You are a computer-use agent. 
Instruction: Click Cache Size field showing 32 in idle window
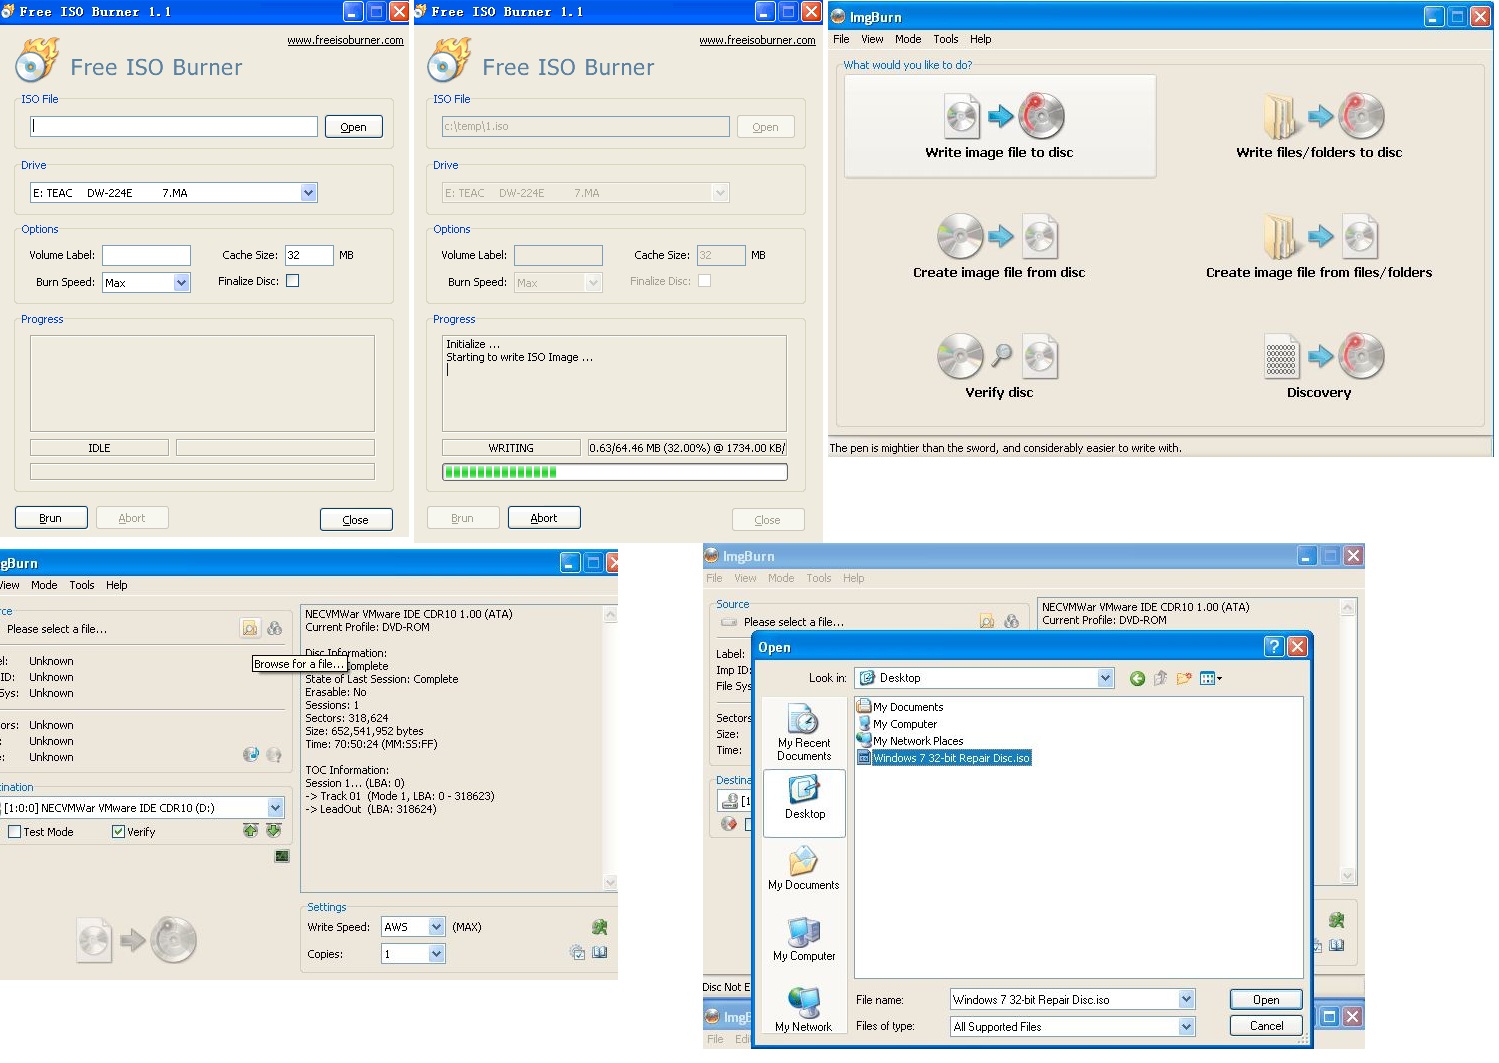[x=309, y=255]
